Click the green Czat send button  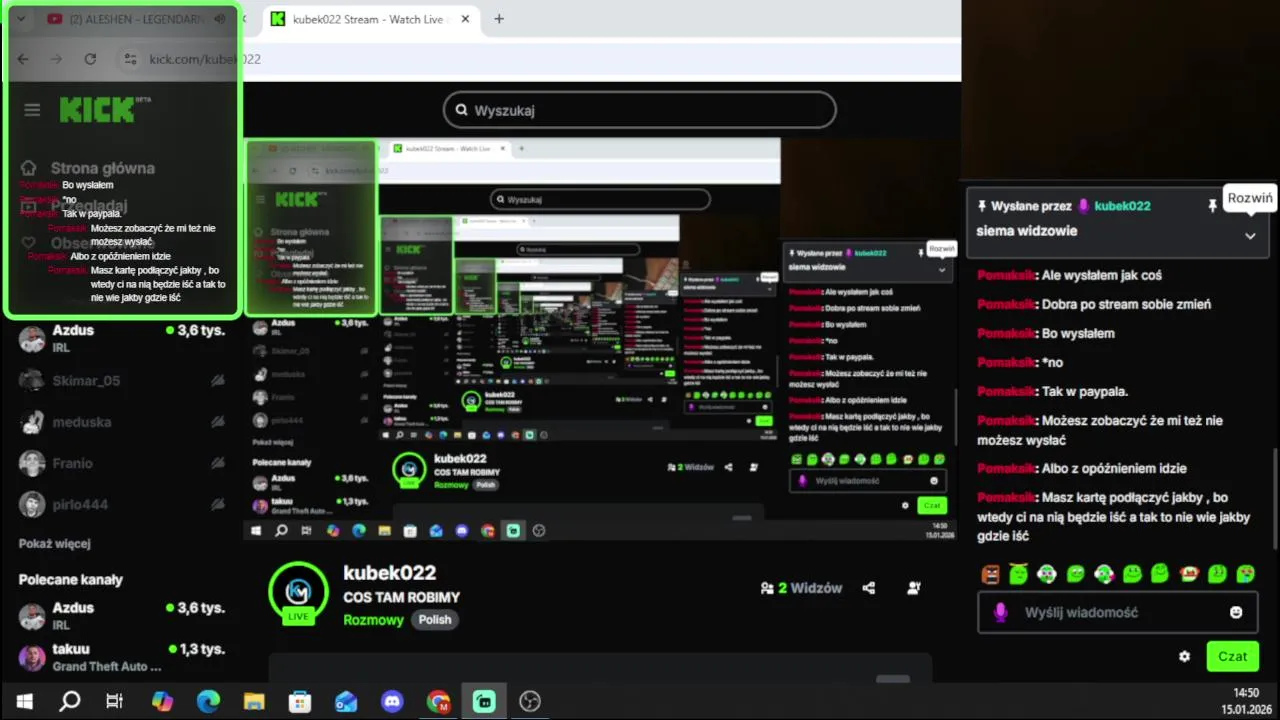point(1232,656)
